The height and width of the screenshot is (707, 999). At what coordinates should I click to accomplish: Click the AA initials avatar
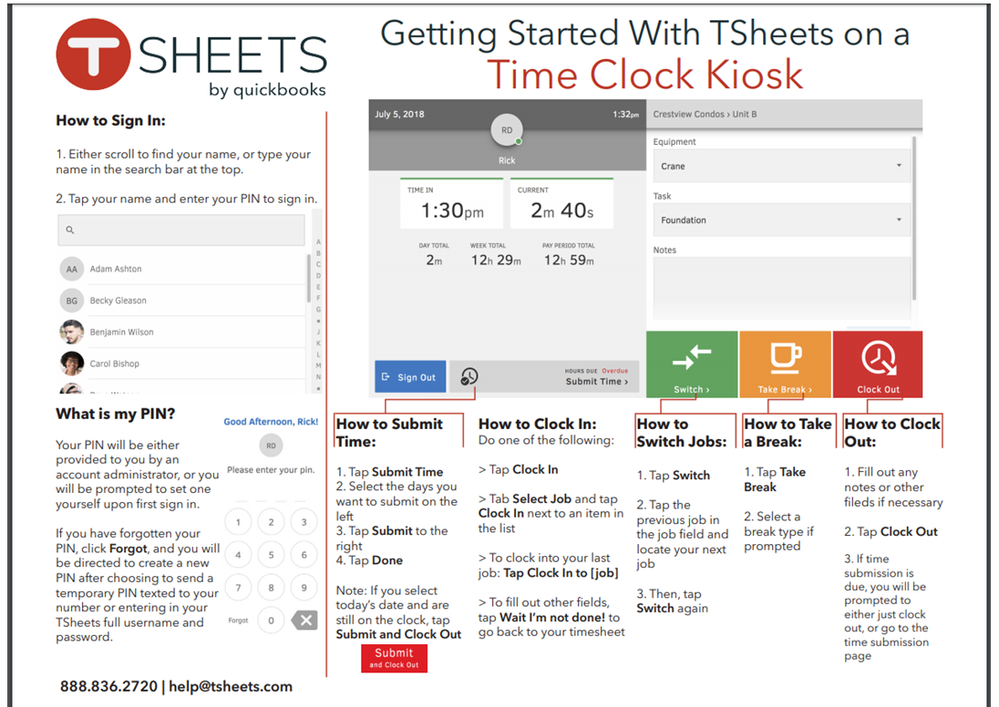point(72,269)
